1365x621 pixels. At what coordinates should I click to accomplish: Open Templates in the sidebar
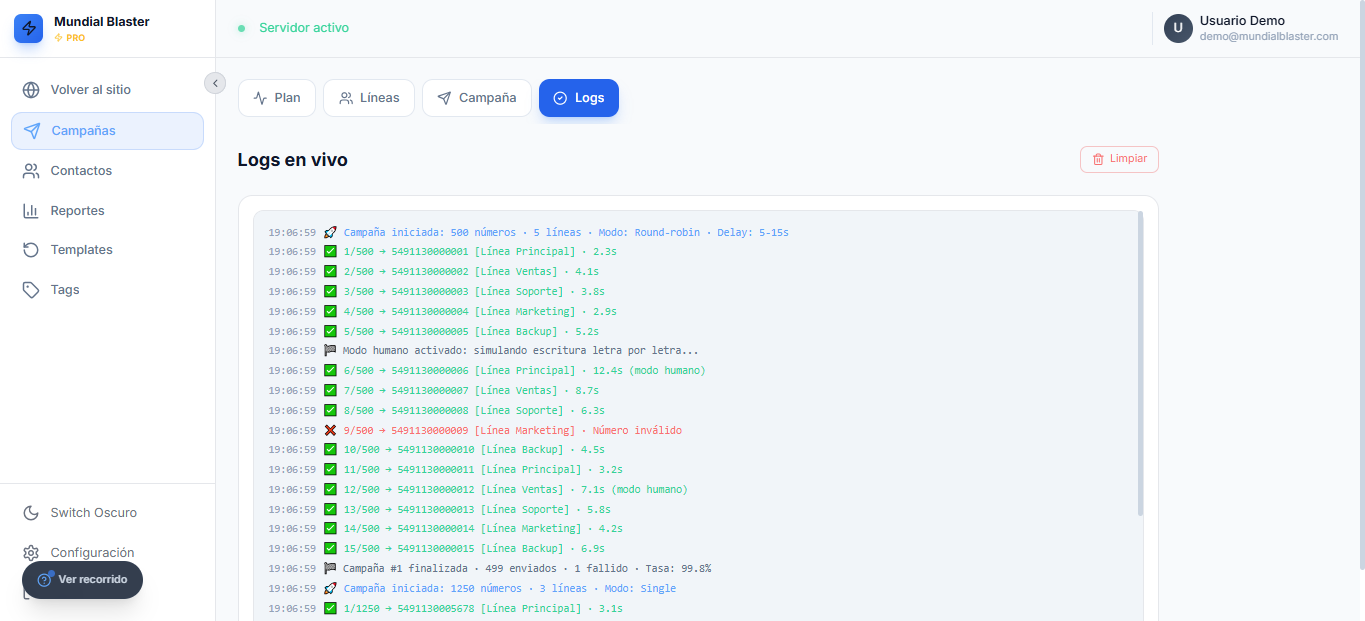pos(107,250)
